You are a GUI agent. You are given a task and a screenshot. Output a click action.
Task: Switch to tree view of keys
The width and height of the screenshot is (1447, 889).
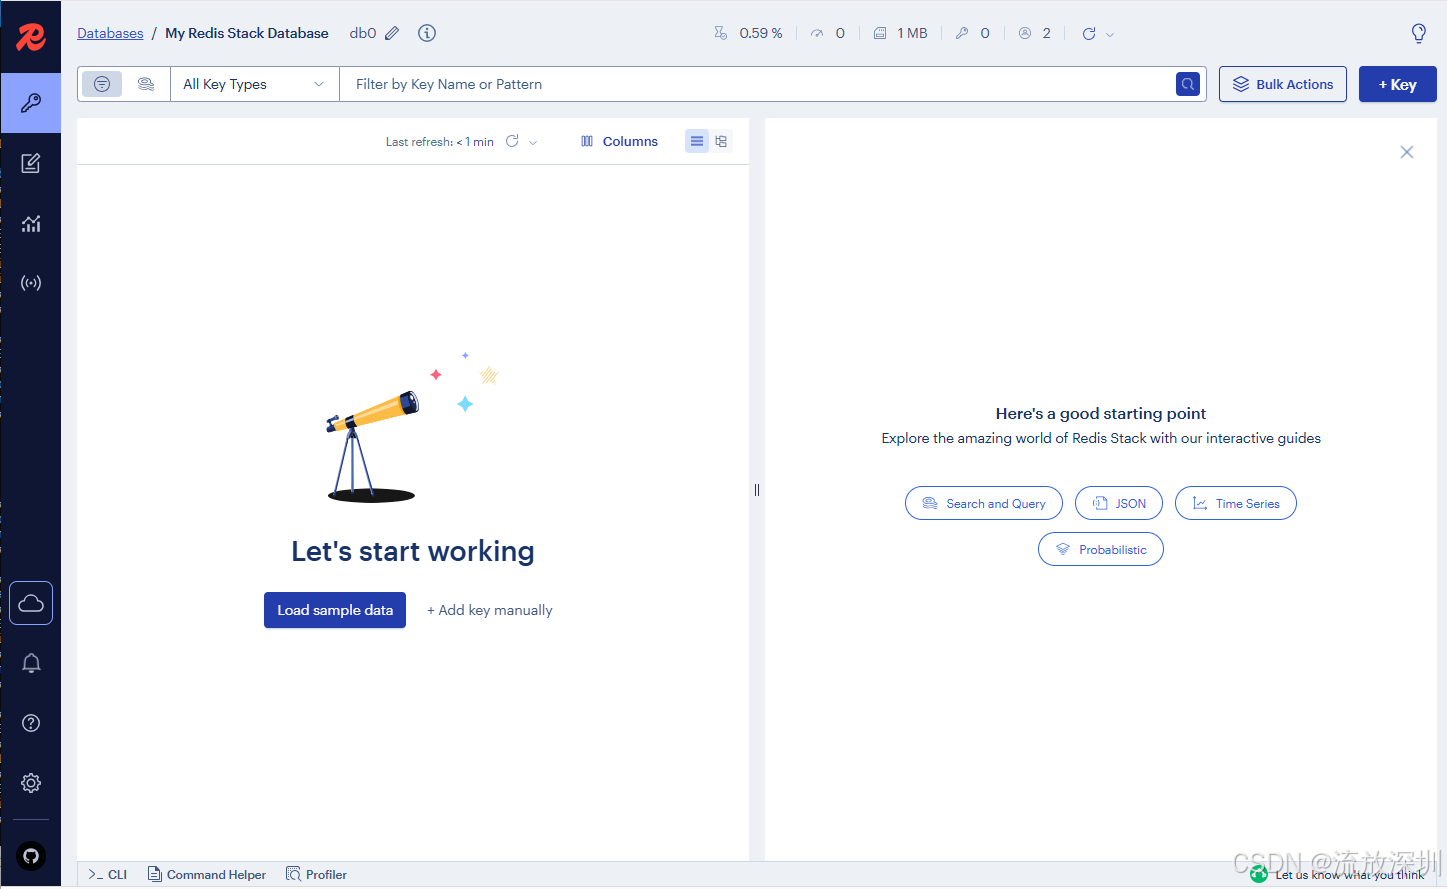[x=721, y=141]
